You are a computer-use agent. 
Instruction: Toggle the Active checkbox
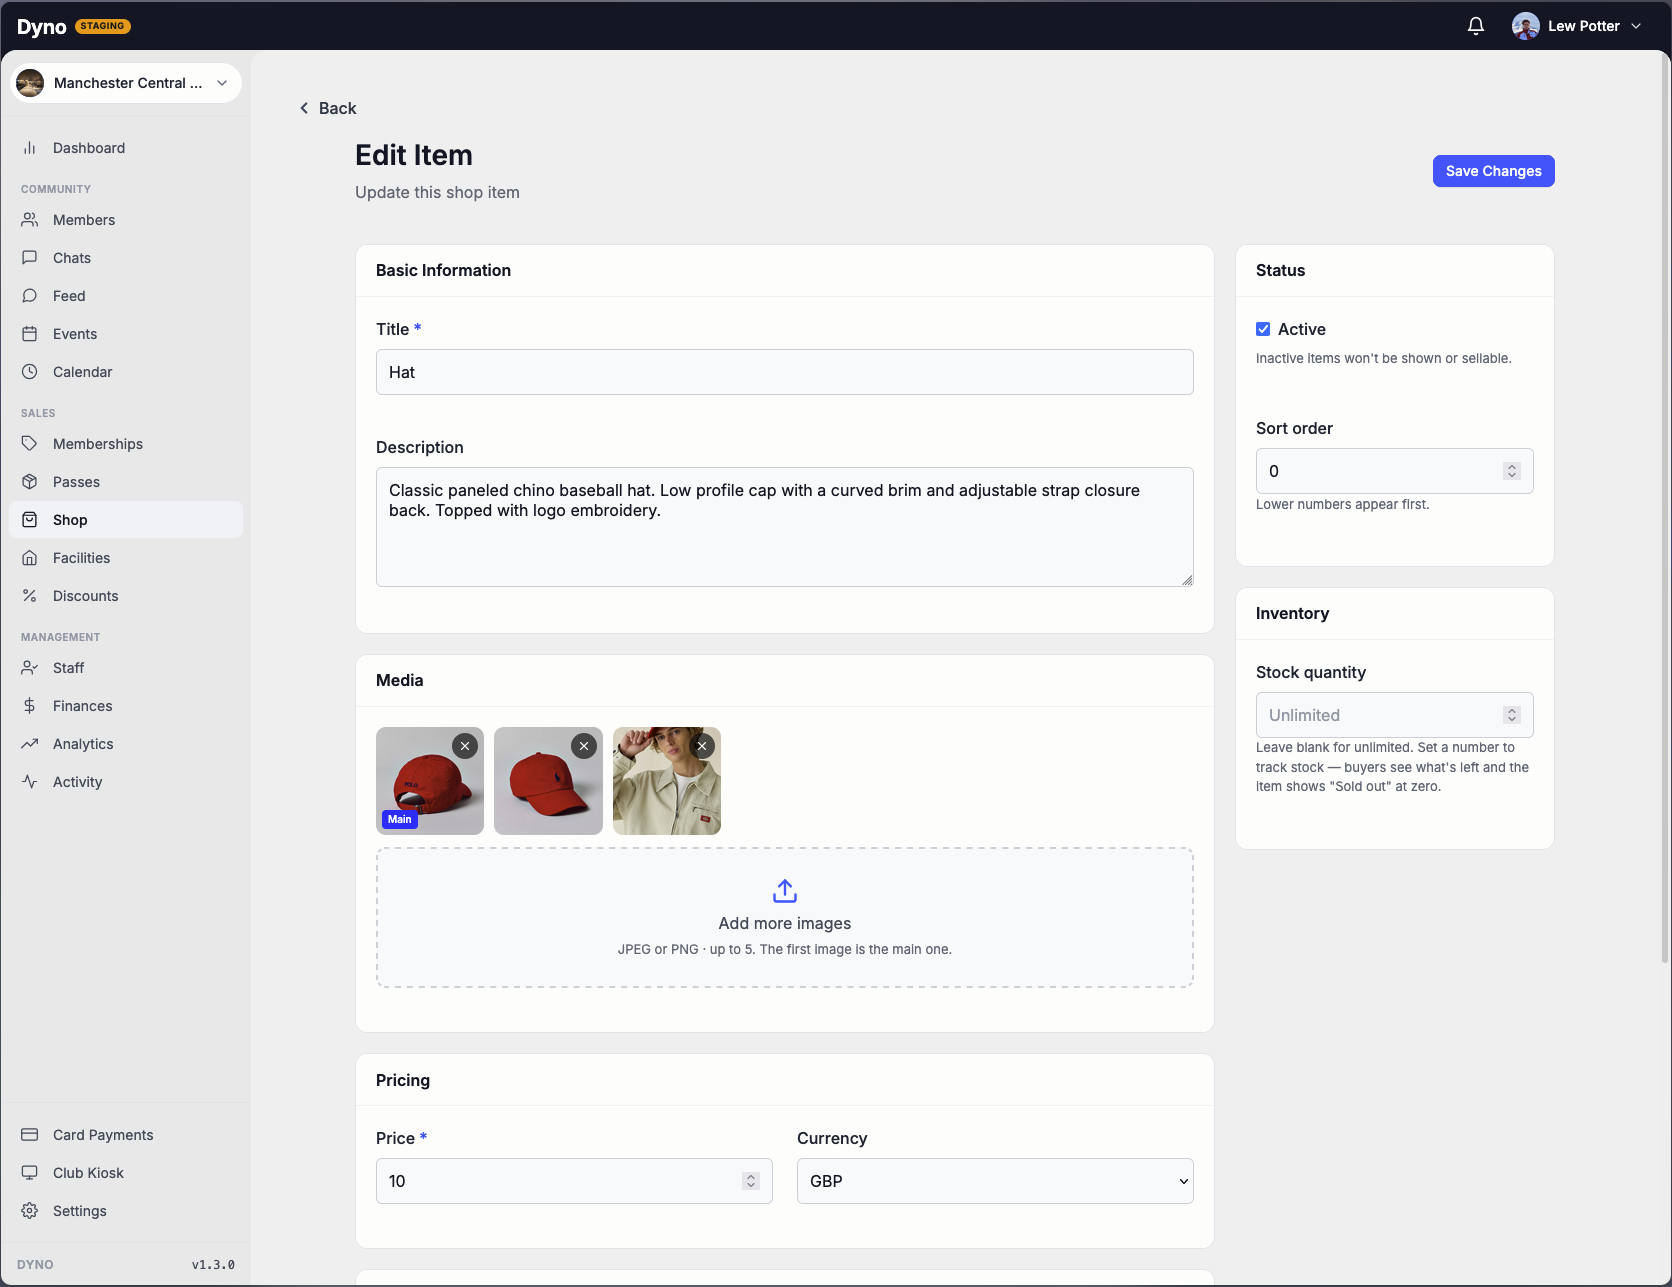[x=1263, y=329]
